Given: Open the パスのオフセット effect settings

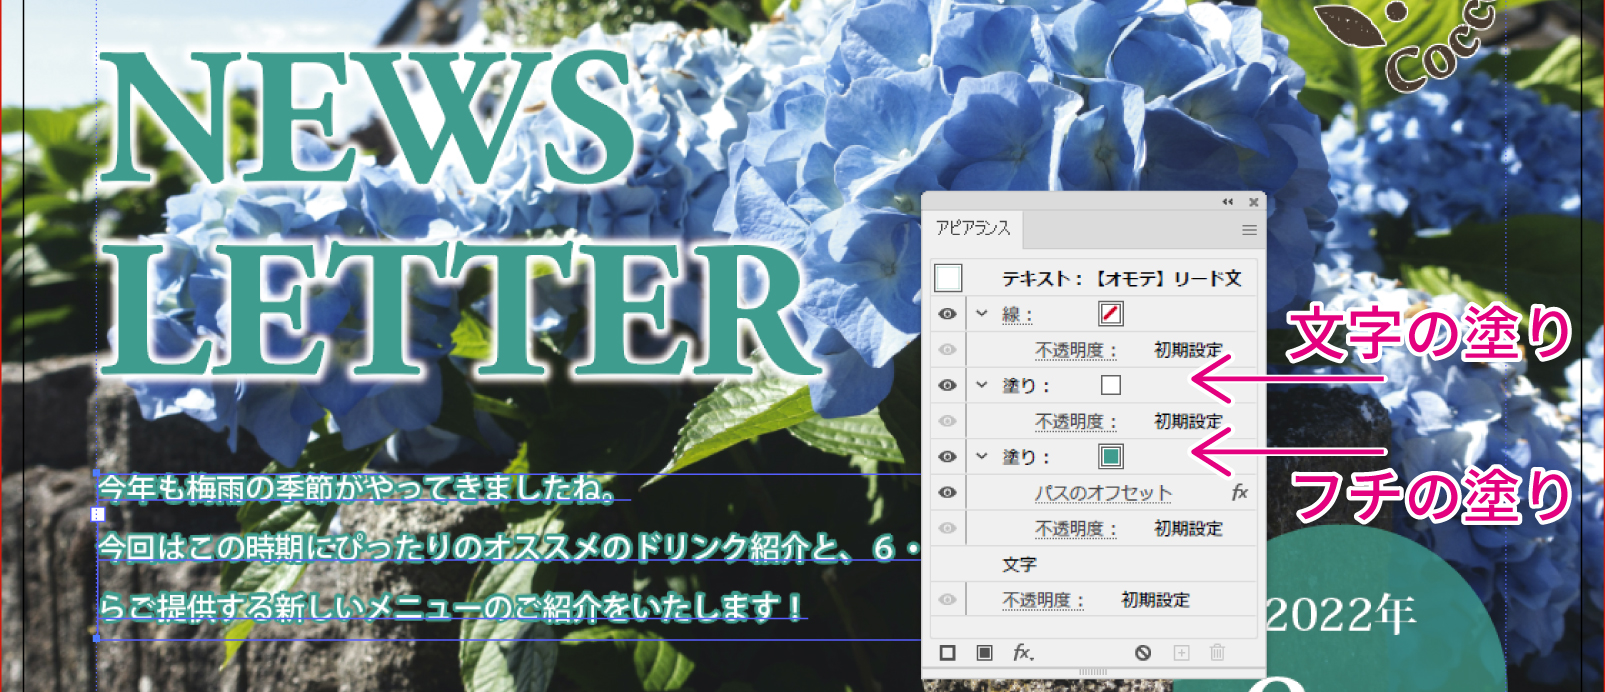Looking at the screenshot, I should (1103, 493).
